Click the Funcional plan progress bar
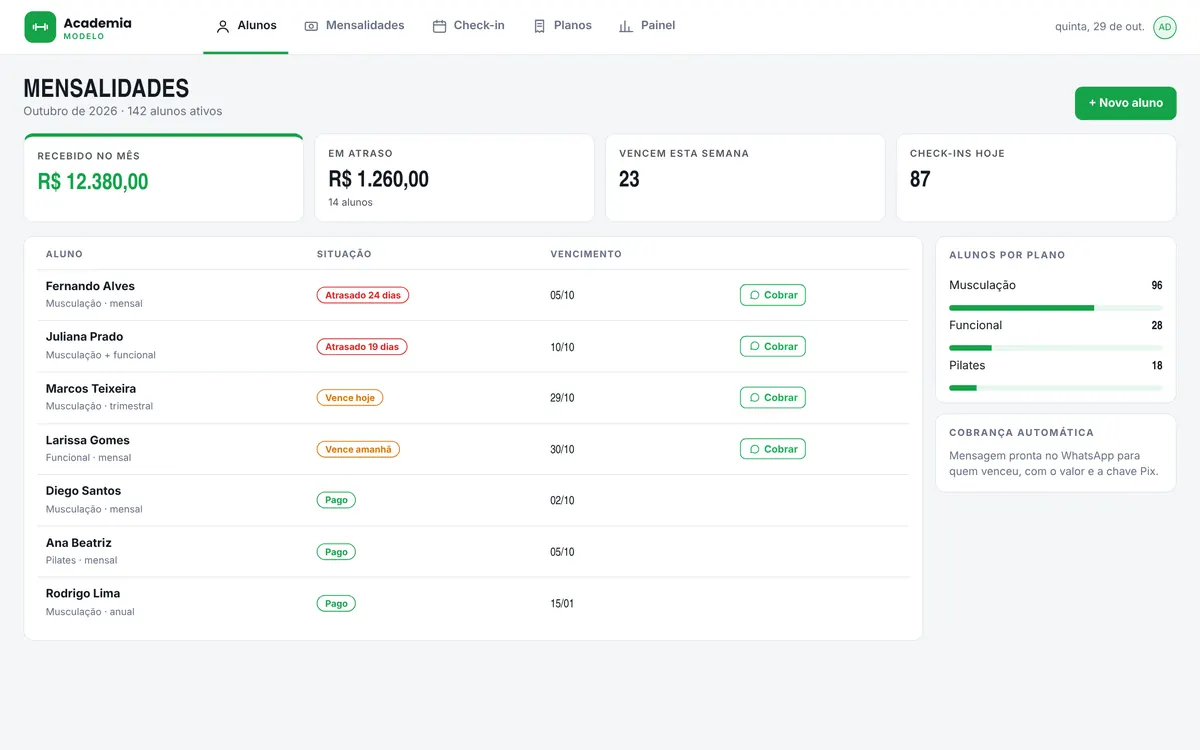 tap(1056, 348)
